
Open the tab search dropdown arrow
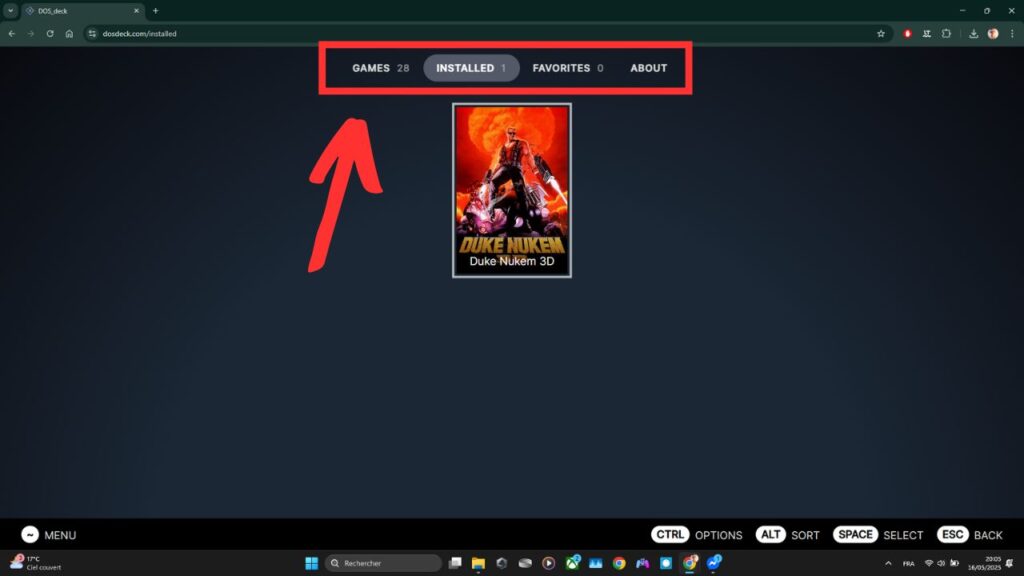[x=10, y=10]
